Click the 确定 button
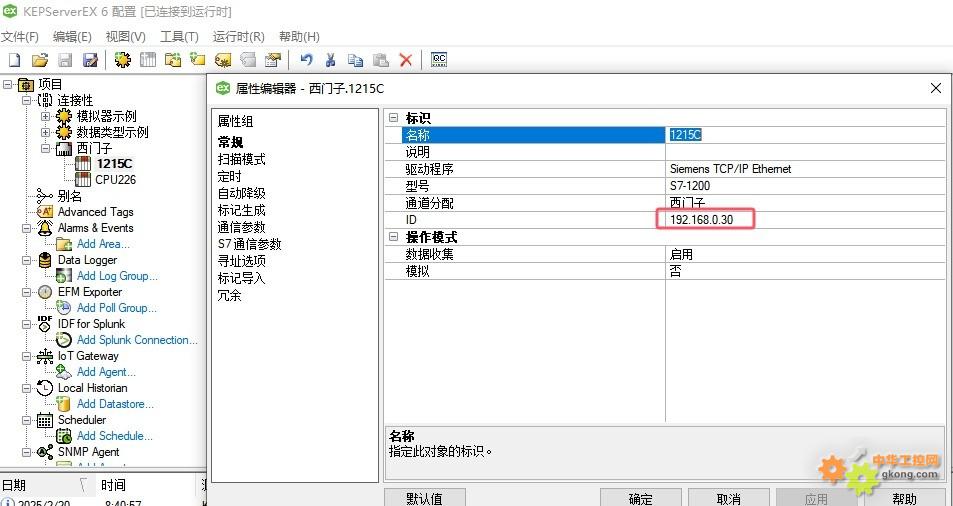953x506 pixels. (x=641, y=498)
